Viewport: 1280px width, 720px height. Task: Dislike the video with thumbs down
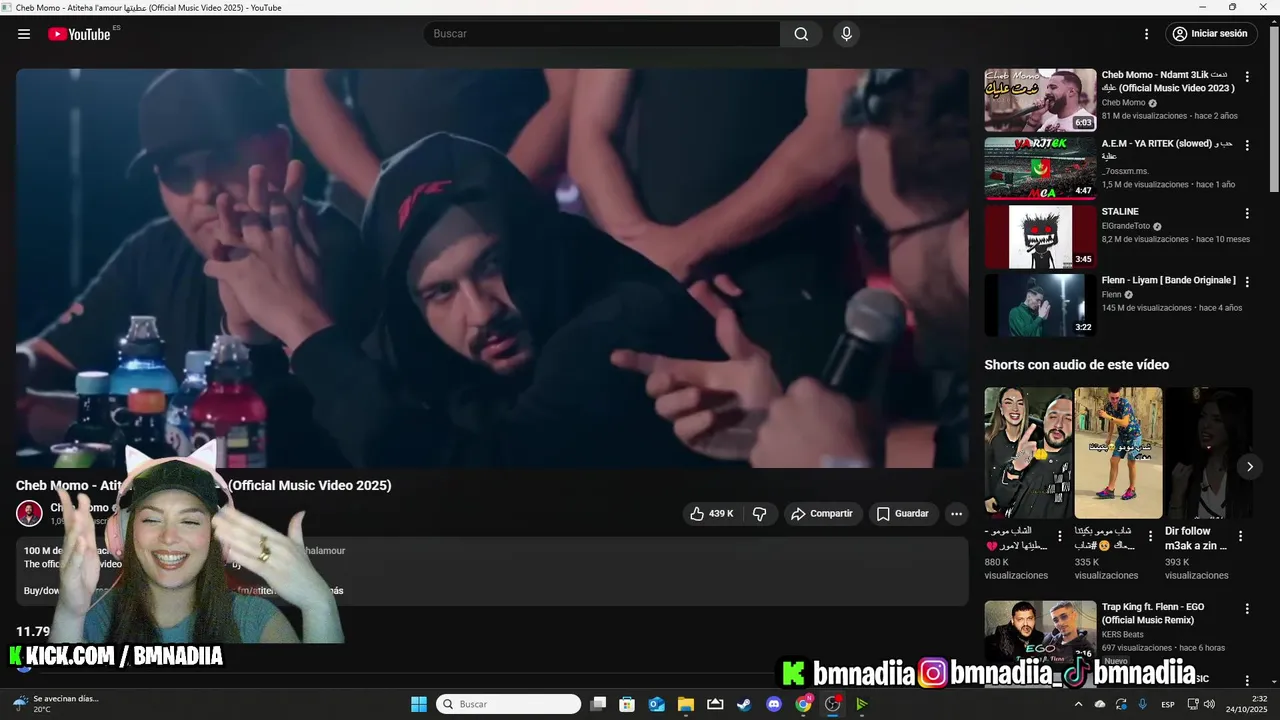[760, 514]
